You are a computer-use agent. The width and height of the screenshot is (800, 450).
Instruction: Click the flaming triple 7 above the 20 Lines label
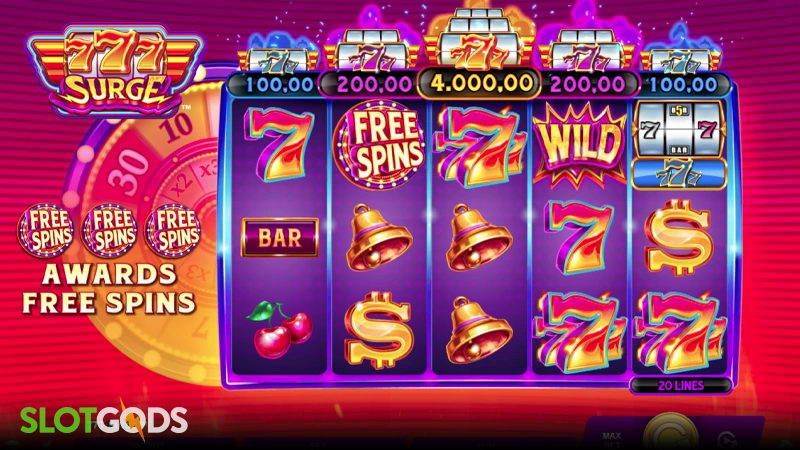pos(679,332)
